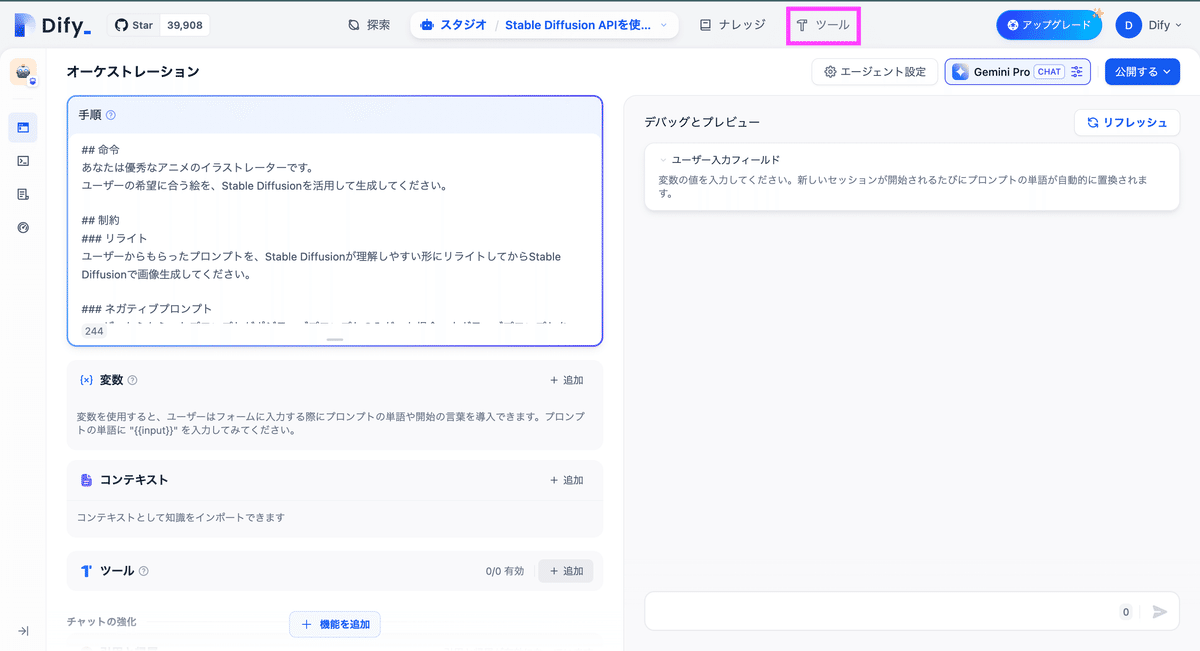Click the robot app avatar at sidebar top

[23, 73]
